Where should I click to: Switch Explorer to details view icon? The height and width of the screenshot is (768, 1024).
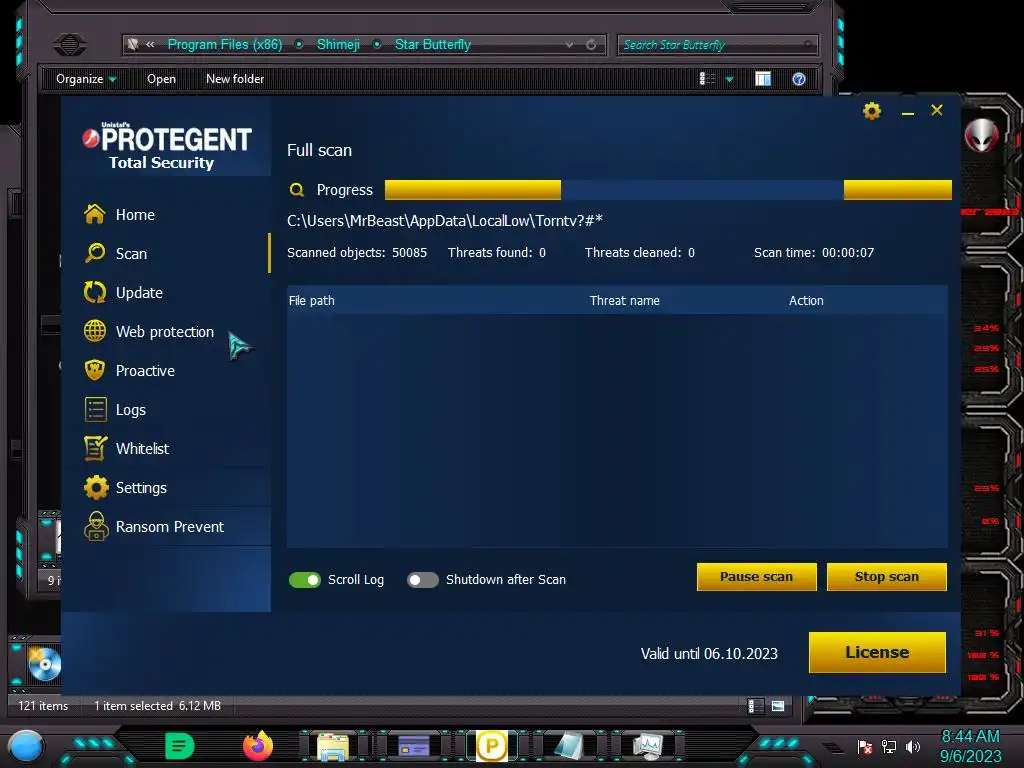(755, 706)
